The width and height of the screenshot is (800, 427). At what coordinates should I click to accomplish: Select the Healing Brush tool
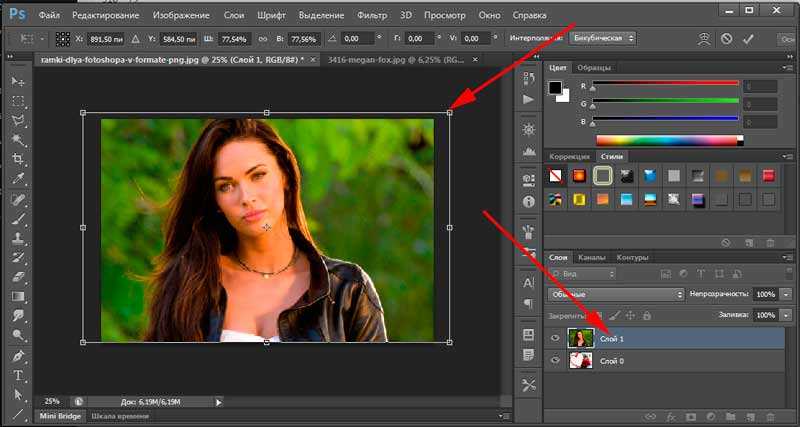point(18,199)
